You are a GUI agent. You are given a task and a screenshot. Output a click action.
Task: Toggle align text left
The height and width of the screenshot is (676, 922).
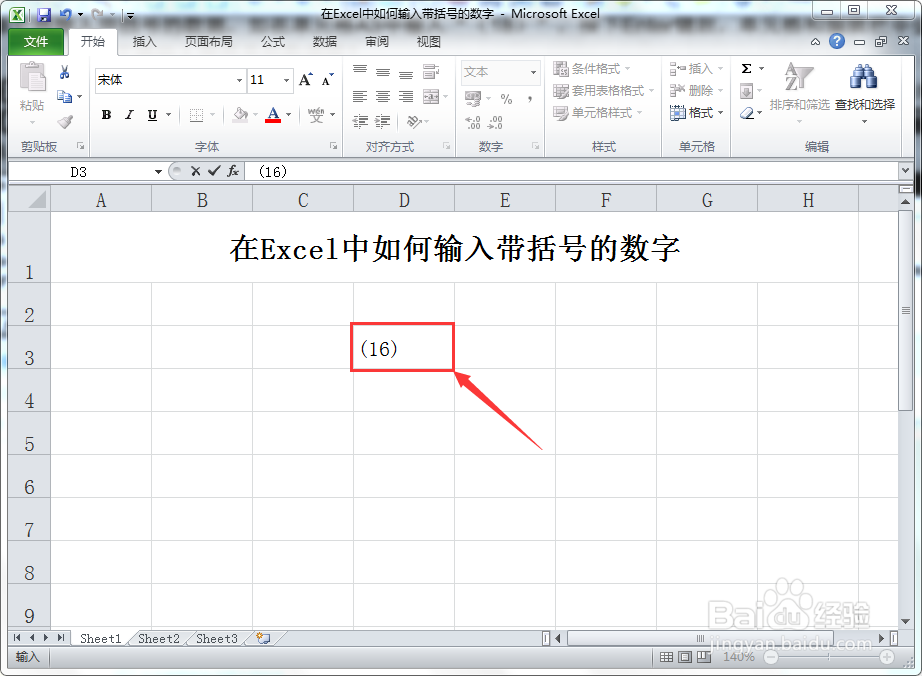[360, 96]
